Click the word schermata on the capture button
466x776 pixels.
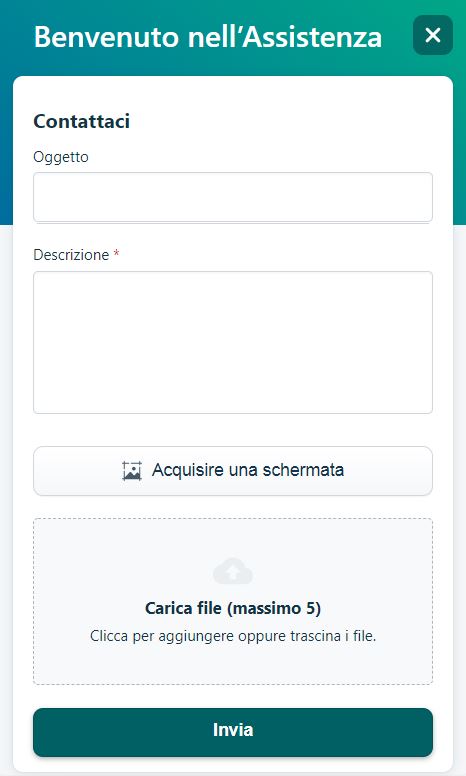click(303, 470)
